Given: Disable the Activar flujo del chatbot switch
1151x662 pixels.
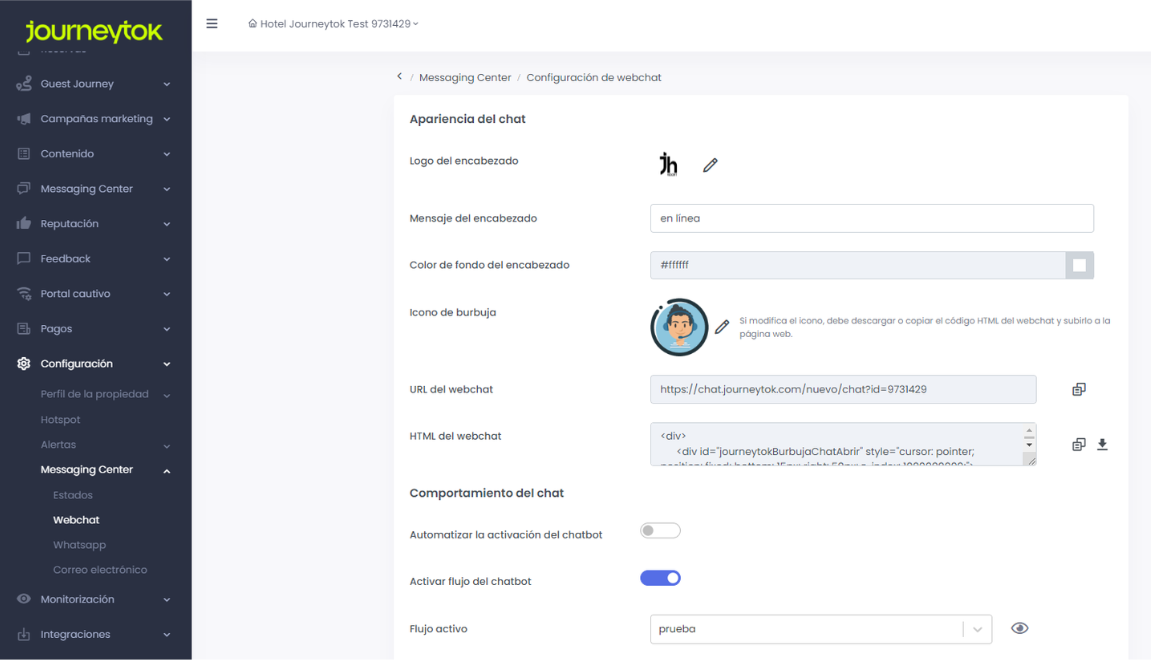Looking at the screenshot, I should [x=660, y=578].
